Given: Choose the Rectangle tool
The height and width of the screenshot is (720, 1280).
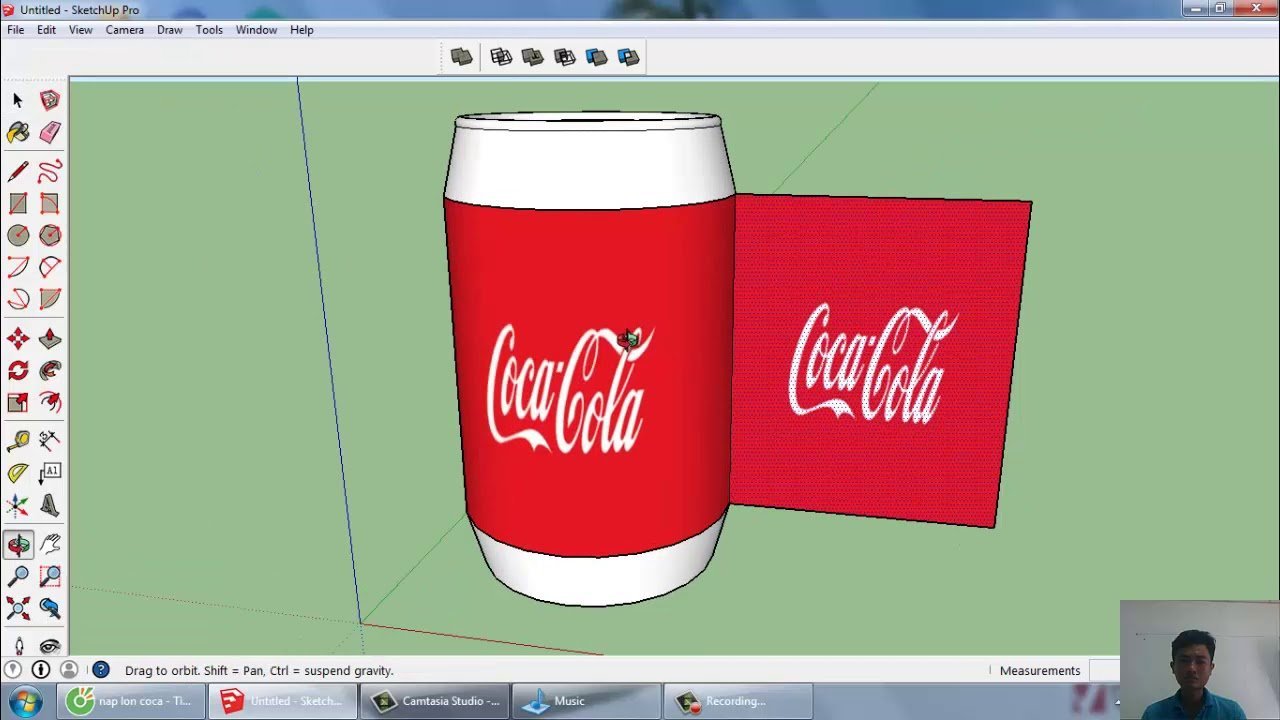Looking at the screenshot, I should [x=18, y=204].
